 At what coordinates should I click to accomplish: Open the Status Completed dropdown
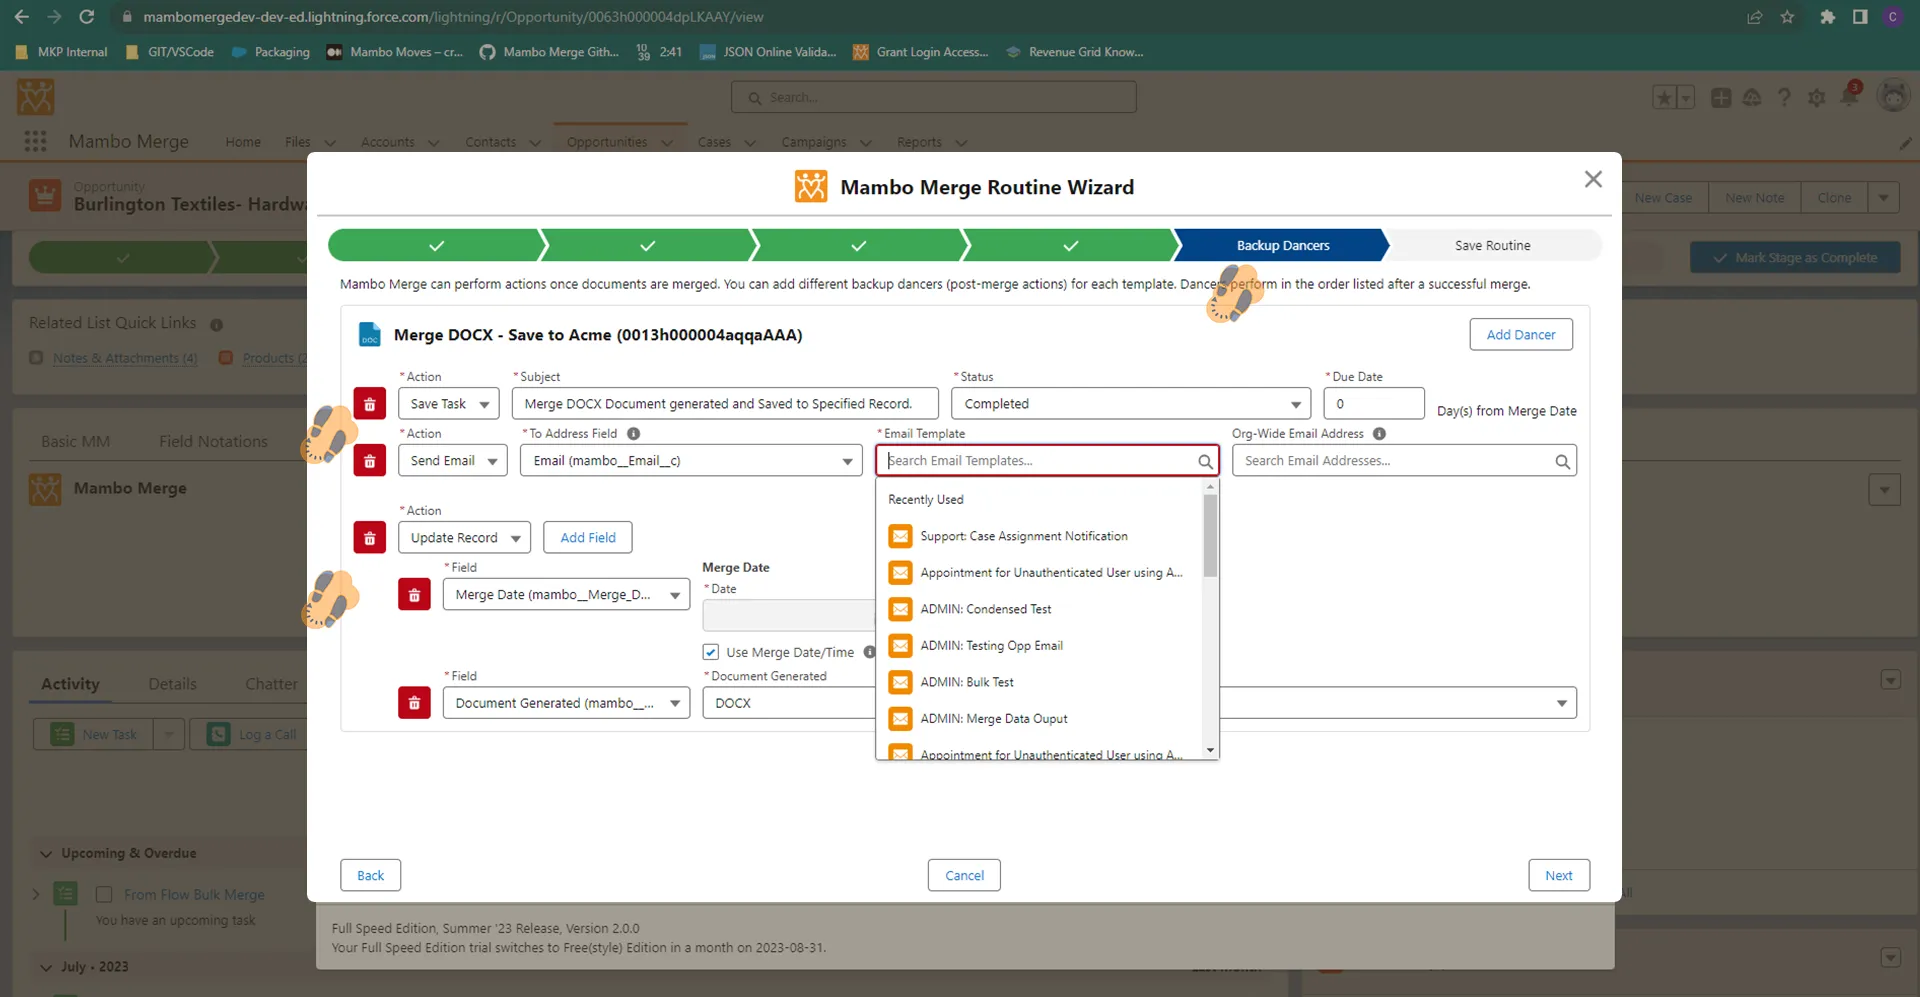point(1131,404)
